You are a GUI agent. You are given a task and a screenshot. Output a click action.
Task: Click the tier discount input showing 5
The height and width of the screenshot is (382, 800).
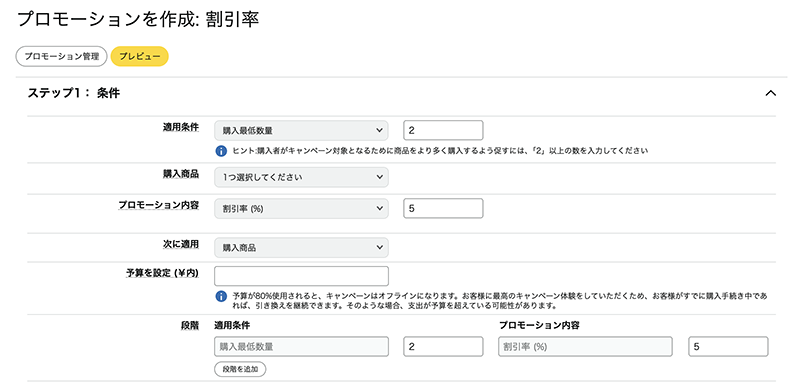[x=728, y=346]
